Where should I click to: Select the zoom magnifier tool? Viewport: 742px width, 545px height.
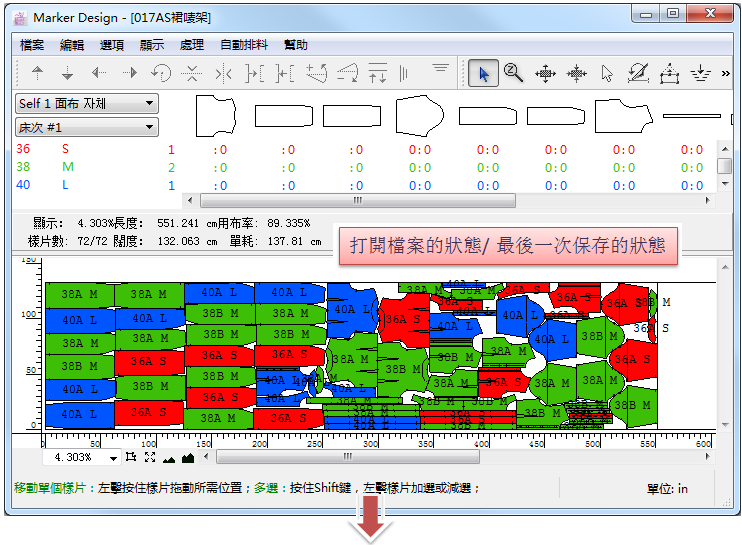(x=513, y=73)
